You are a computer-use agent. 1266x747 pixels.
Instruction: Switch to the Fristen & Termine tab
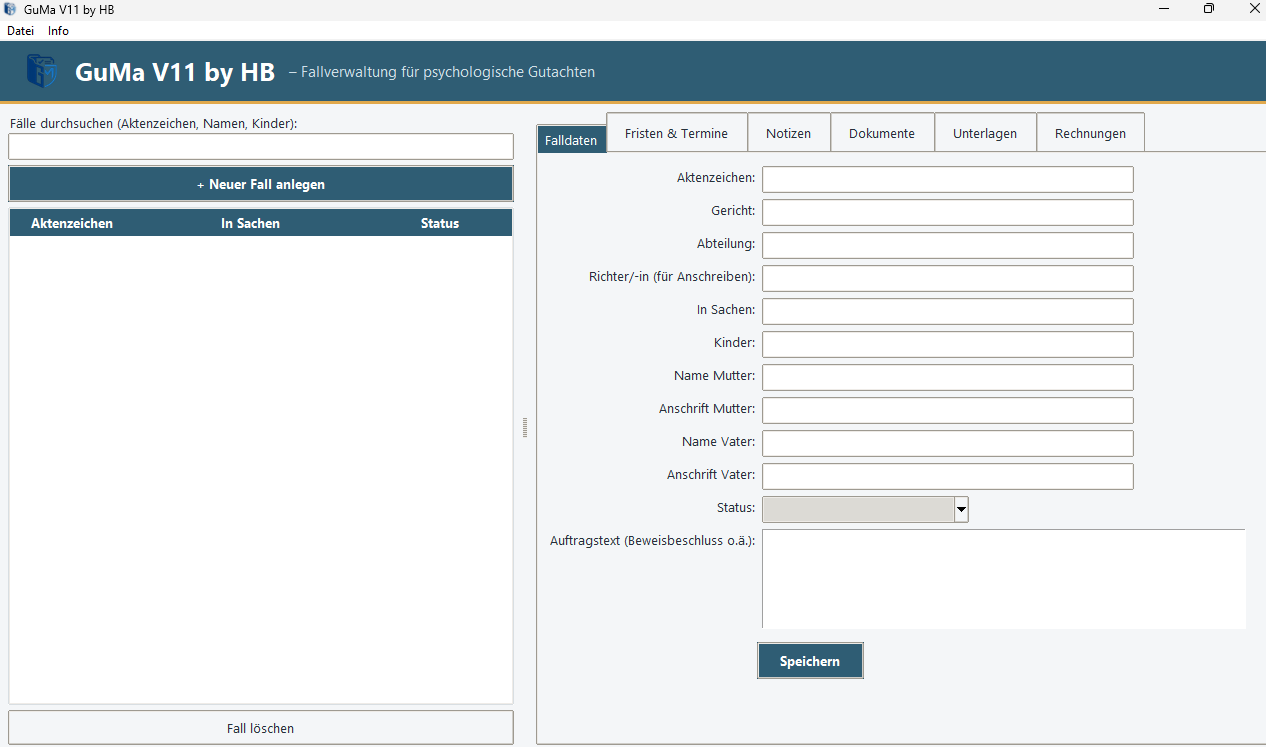click(677, 133)
